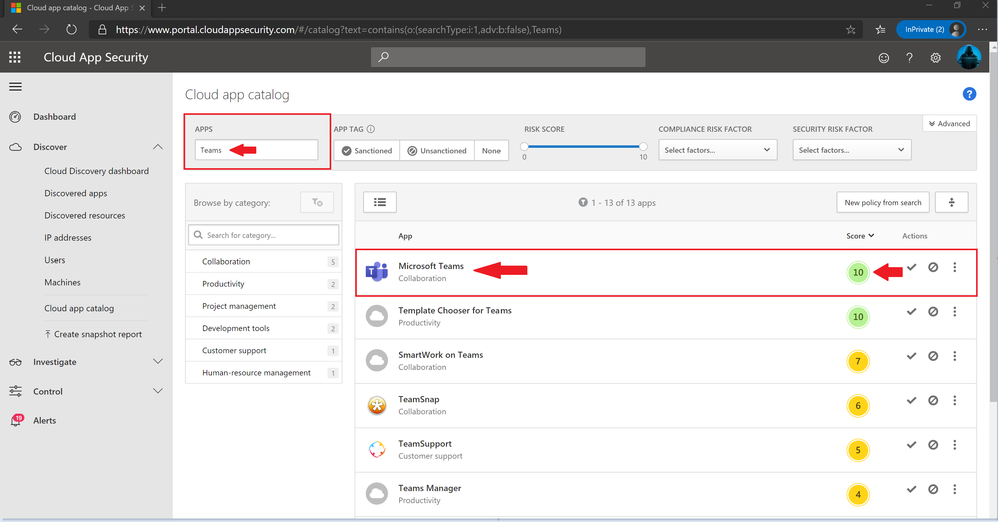The width and height of the screenshot is (998, 522).
Task: Click the risk score slider right handle
Action: (x=643, y=146)
